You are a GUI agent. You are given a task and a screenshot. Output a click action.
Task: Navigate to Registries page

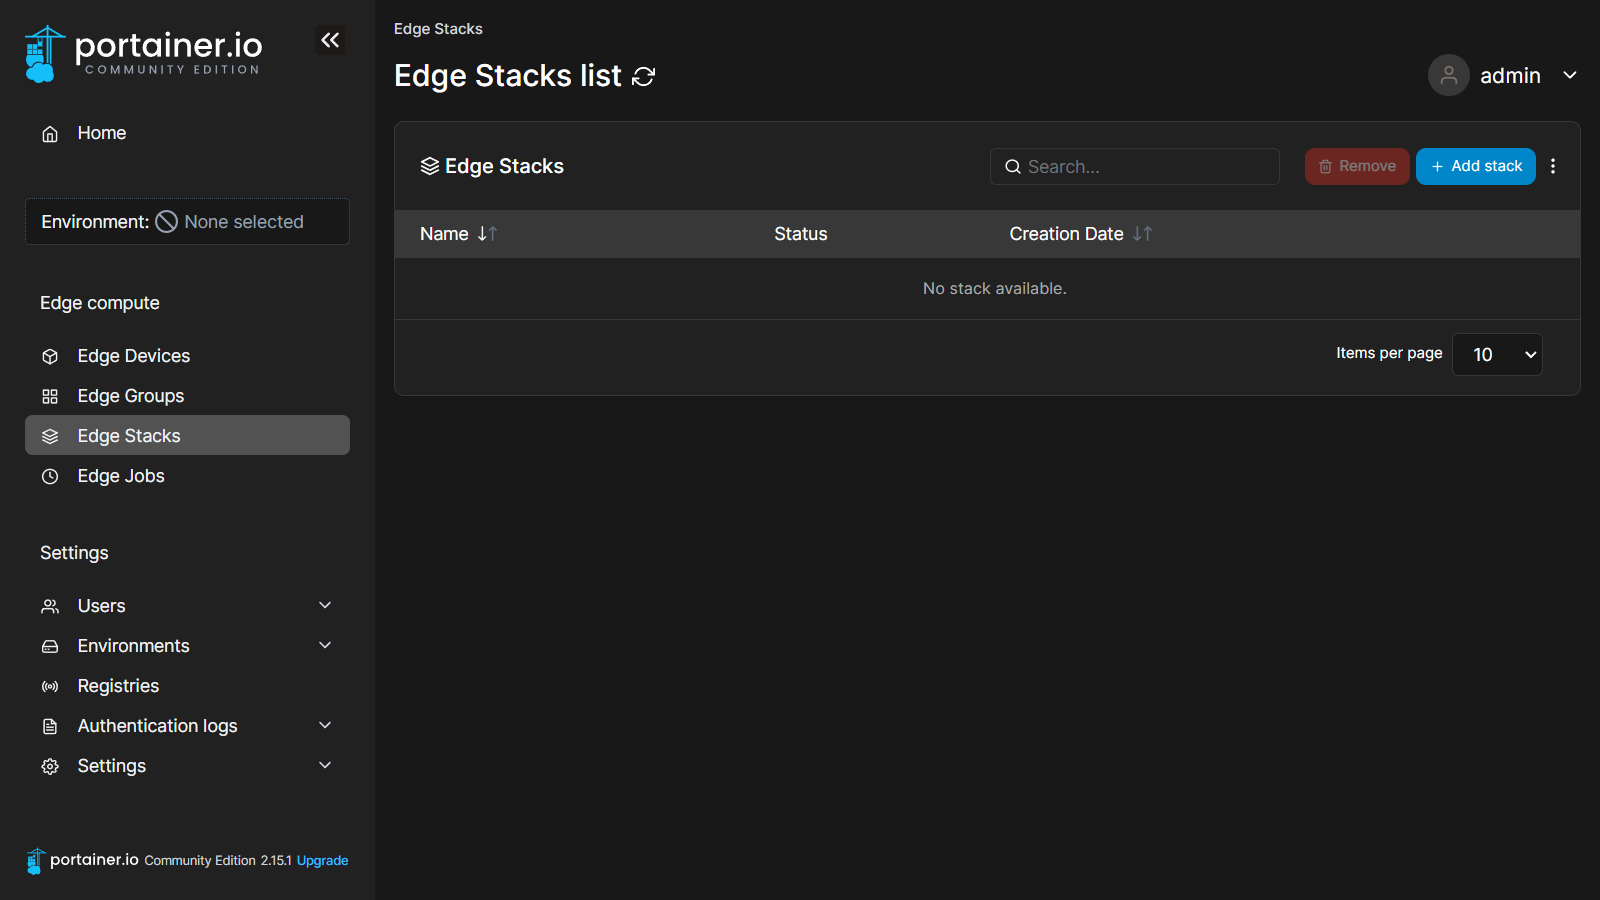[x=118, y=686]
